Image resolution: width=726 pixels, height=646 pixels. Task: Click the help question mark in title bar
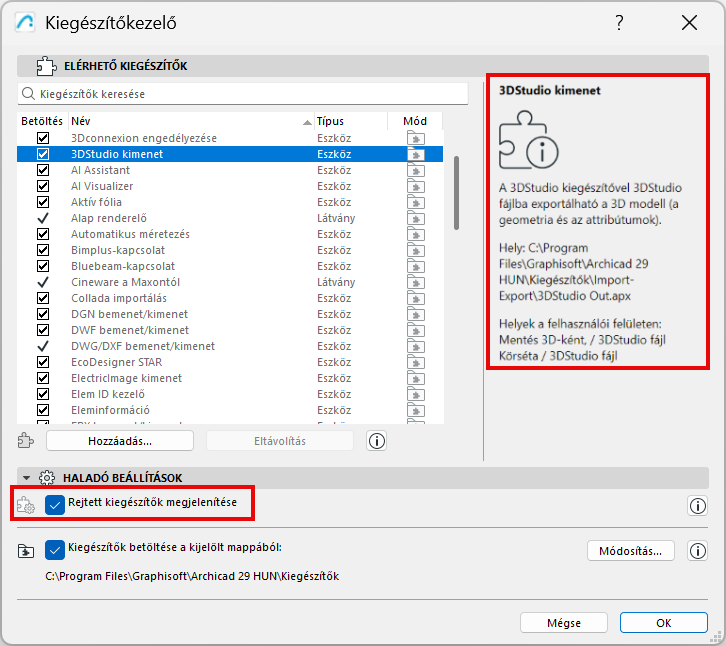619,22
